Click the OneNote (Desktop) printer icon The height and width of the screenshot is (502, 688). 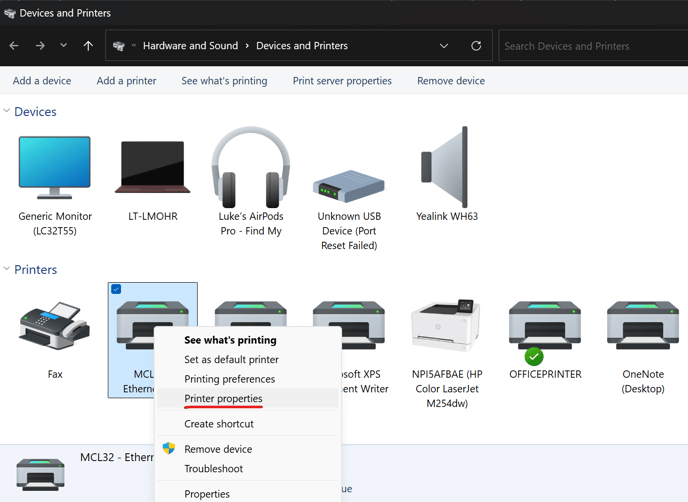(642, 326)
